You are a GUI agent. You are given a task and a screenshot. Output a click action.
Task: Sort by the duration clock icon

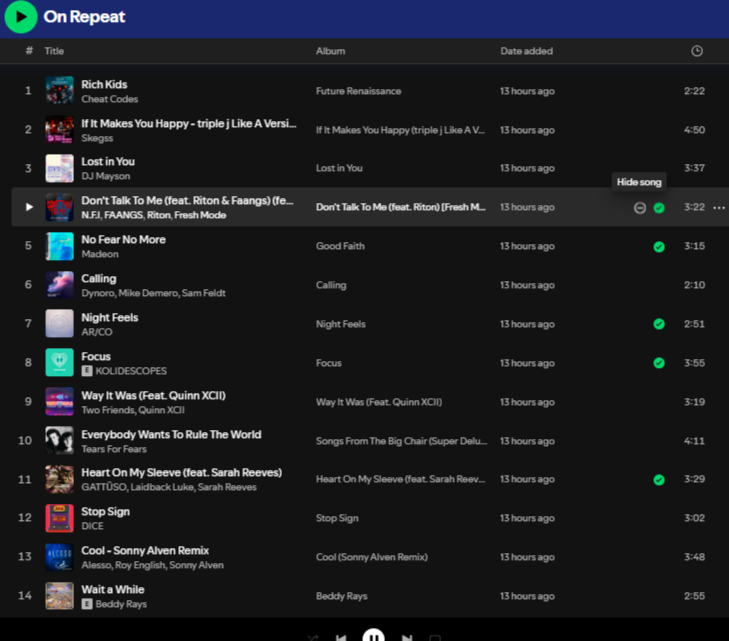pos(696,51)
